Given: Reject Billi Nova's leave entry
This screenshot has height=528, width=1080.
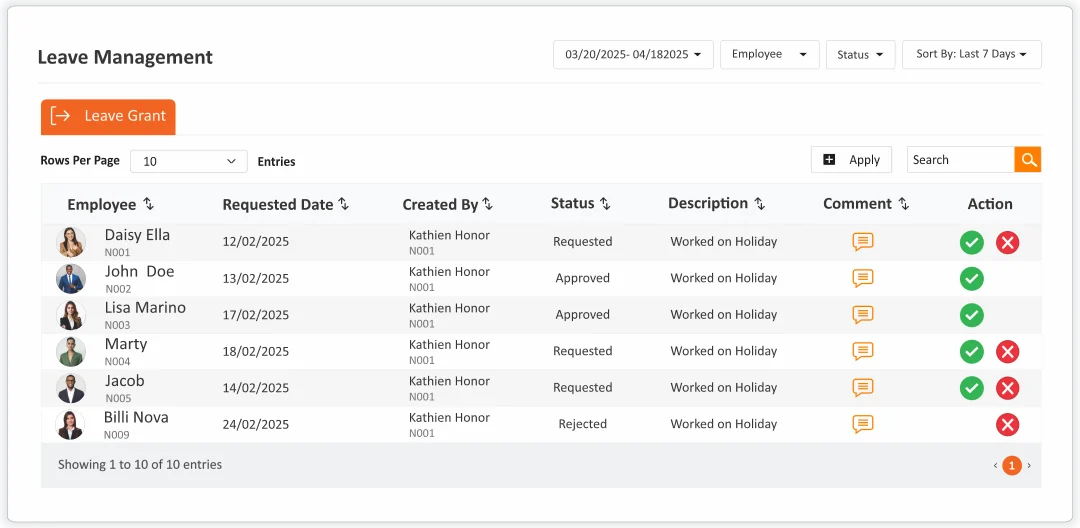Looking at the screenshot, I should tap(1007, 425).
